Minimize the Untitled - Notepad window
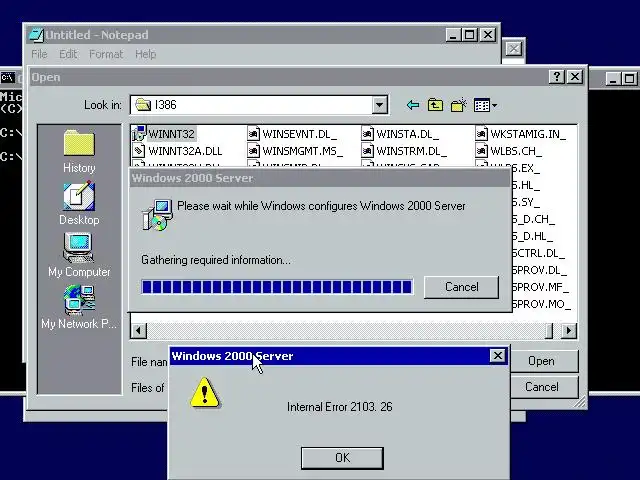The image size is (640, 480). [453, 35]
